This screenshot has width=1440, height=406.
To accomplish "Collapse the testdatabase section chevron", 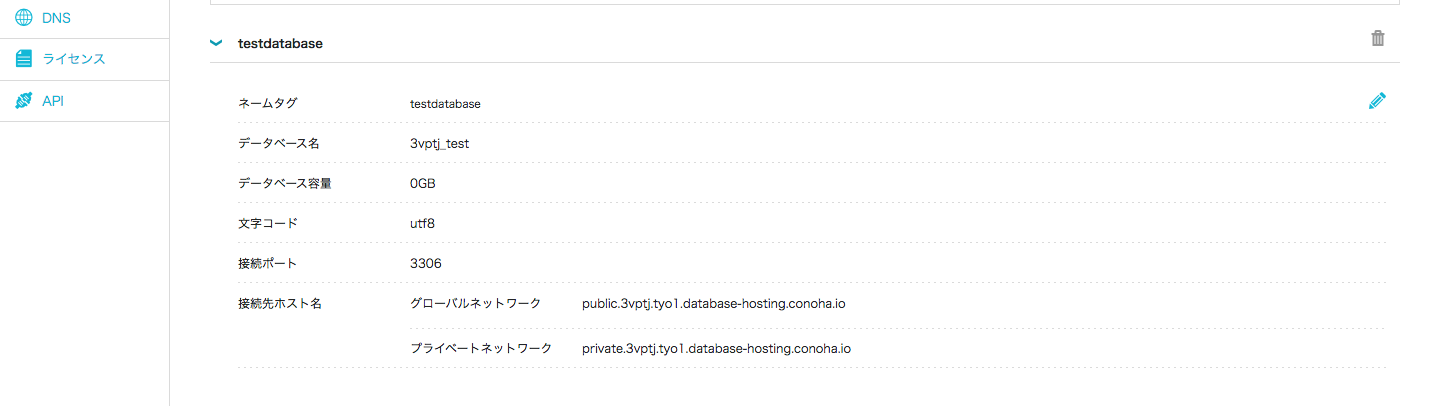I will 215,43.
